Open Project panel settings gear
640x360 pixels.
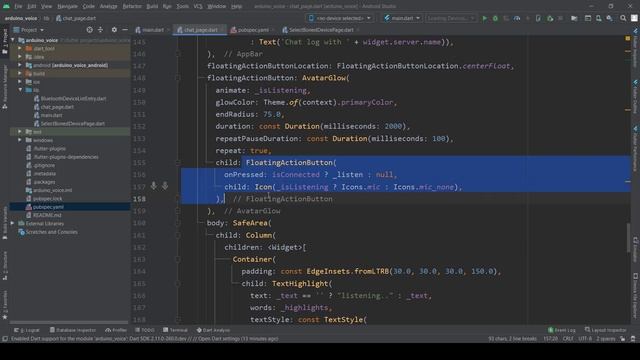pyautogui.click(x=114, y=30)
